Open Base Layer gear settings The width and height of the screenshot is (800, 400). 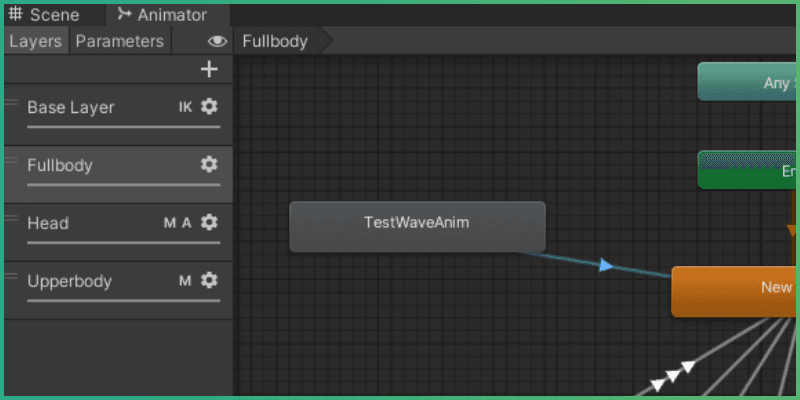209,107
